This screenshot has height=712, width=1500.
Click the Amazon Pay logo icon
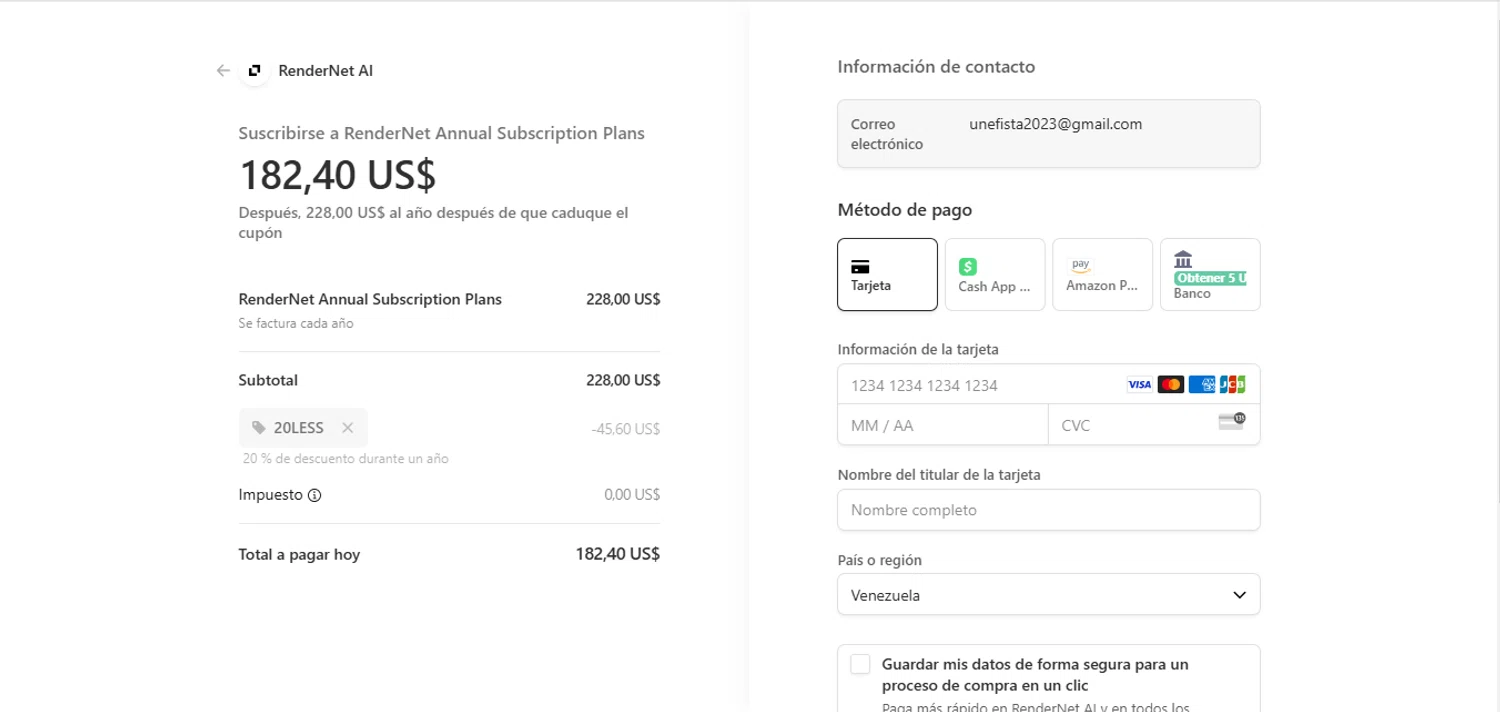[x=1081, y=266]
